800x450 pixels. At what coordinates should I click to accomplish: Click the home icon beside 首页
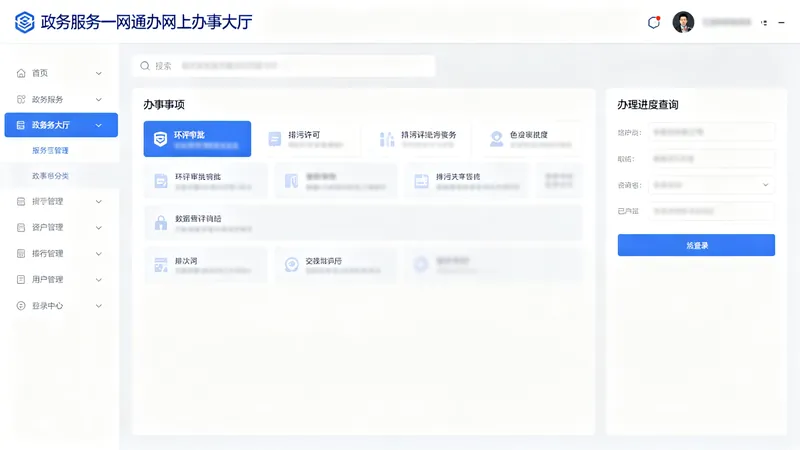point(21,73)
